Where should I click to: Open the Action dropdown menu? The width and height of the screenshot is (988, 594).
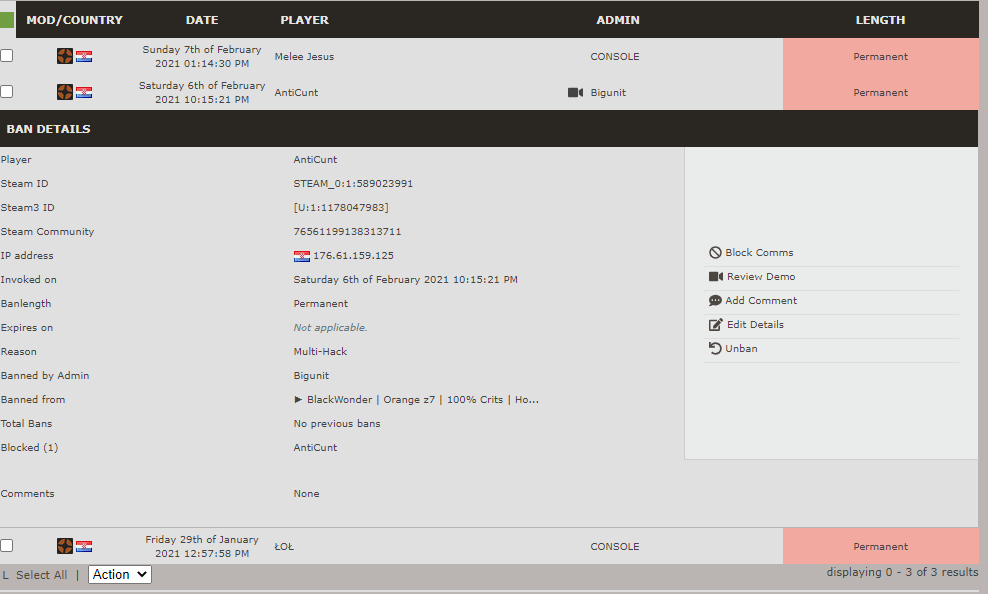click(x=120, y=574)
